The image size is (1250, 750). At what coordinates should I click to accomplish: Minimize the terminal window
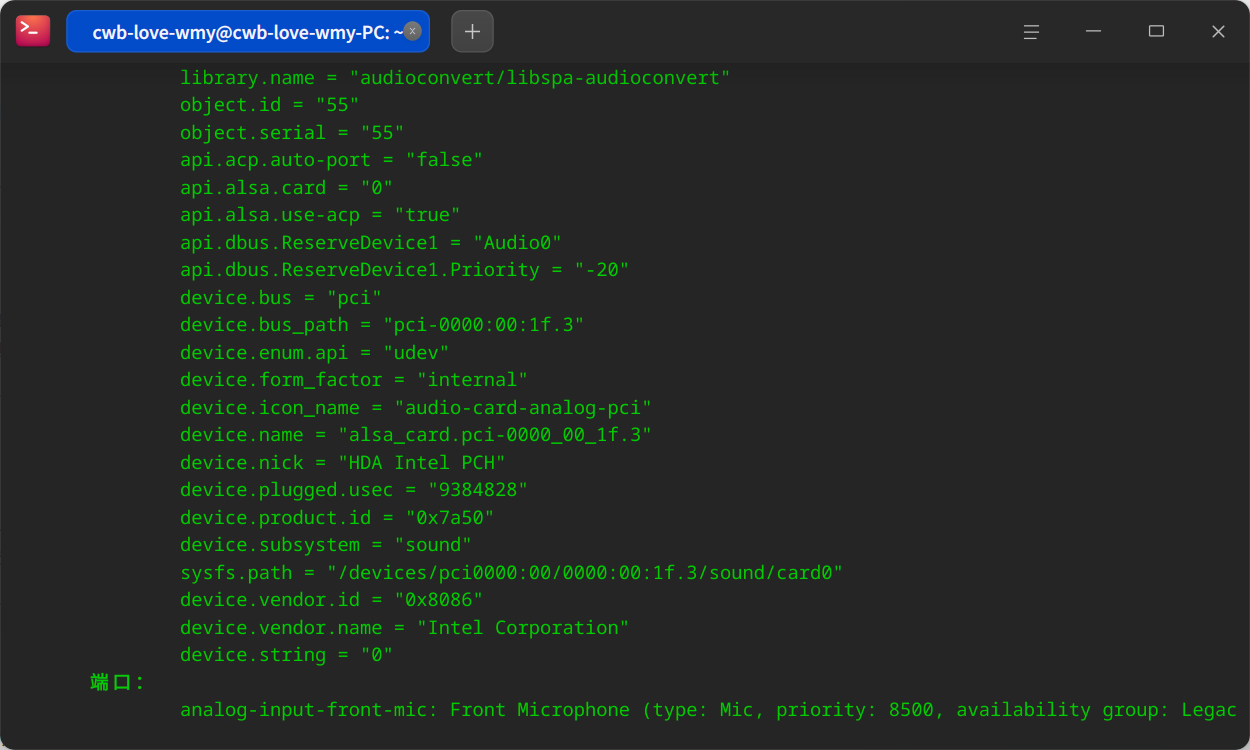coord(1094,31)
